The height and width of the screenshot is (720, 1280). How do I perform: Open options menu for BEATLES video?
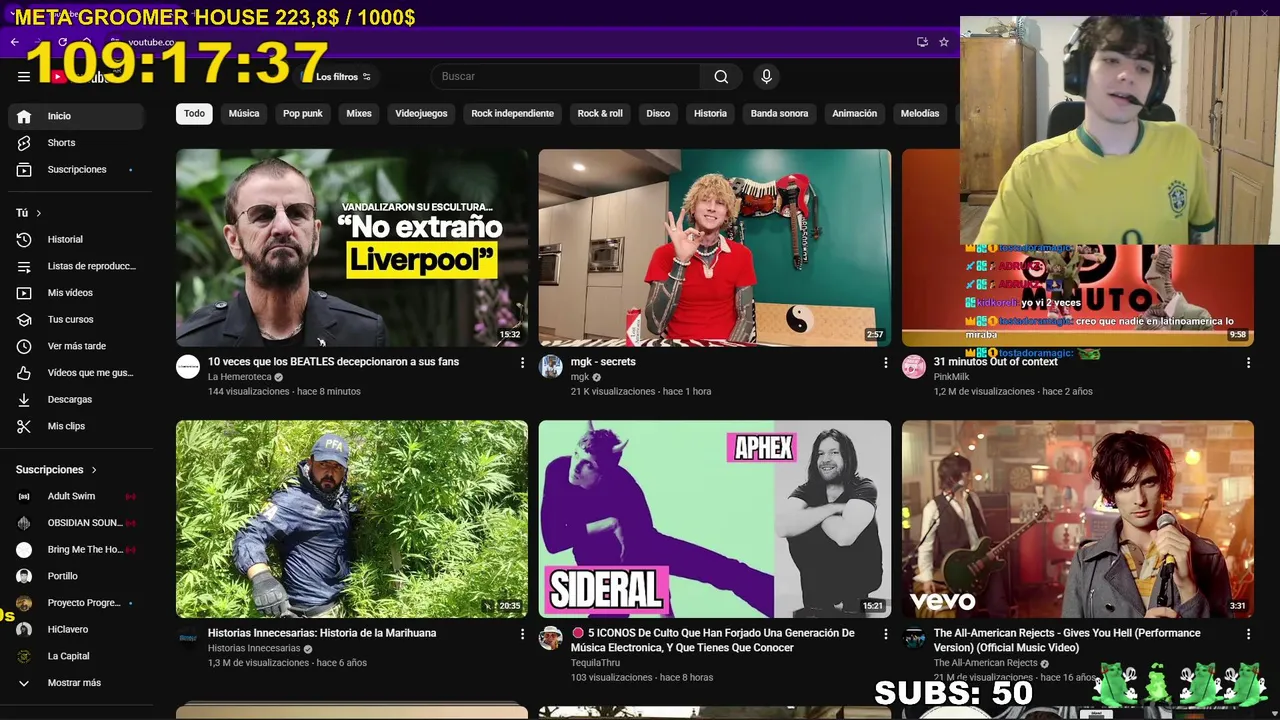coord(522,363)
